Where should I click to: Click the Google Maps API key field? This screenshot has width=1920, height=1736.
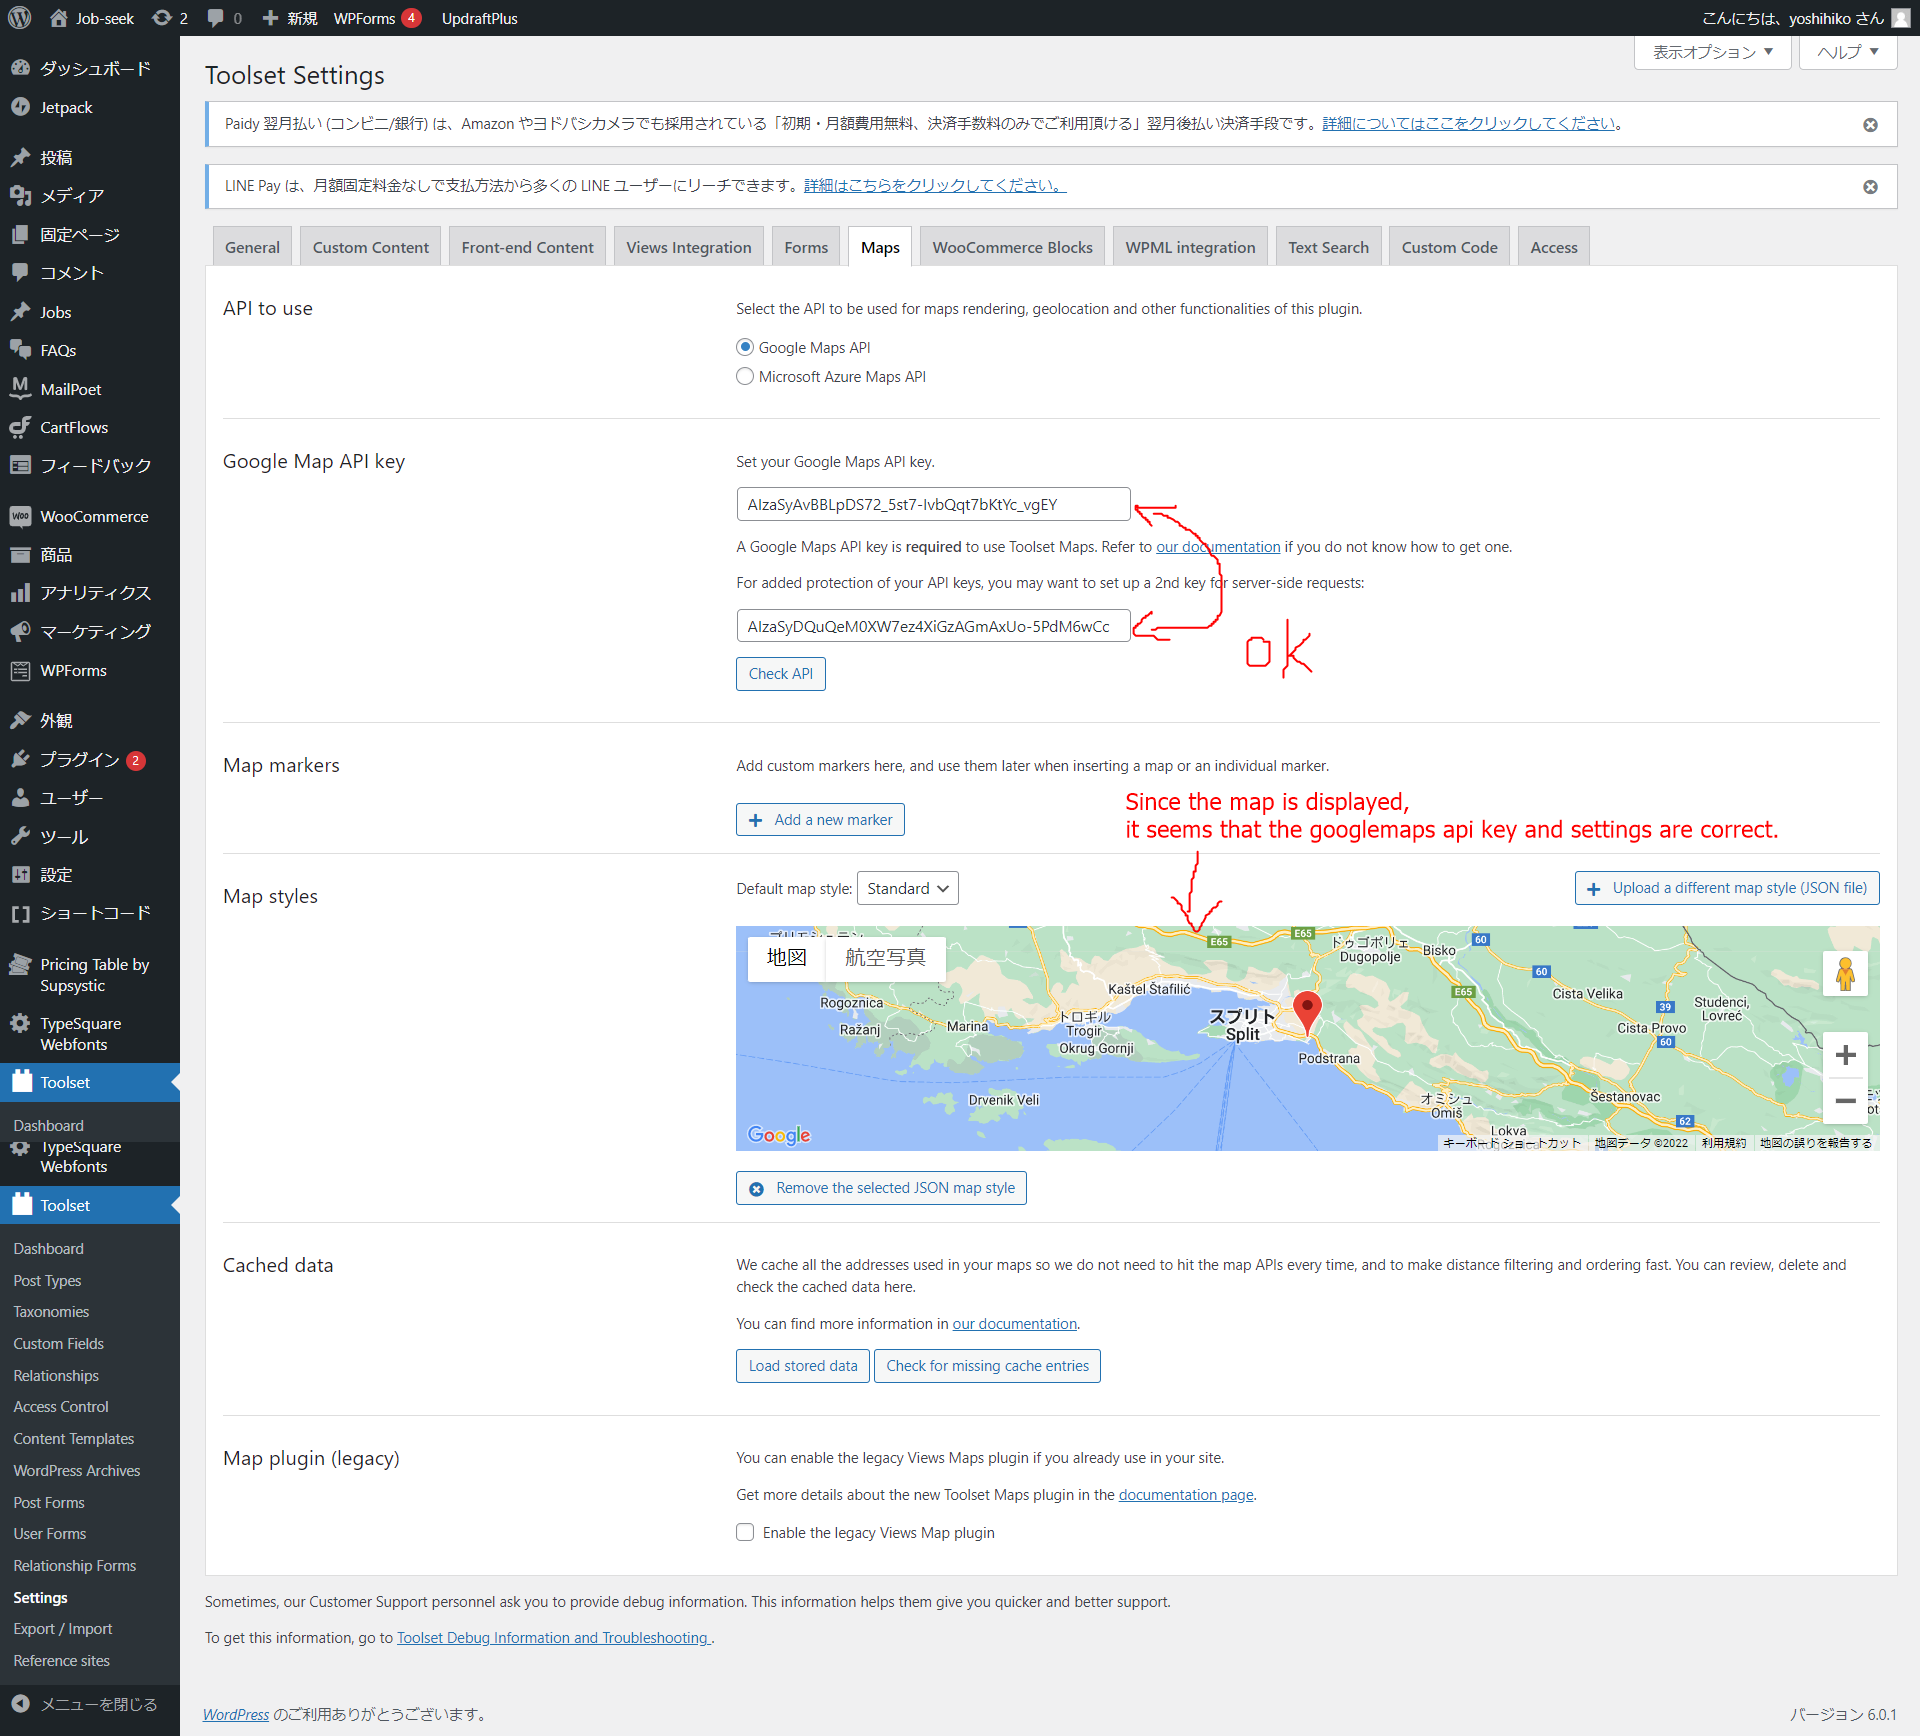click(933, 504)
